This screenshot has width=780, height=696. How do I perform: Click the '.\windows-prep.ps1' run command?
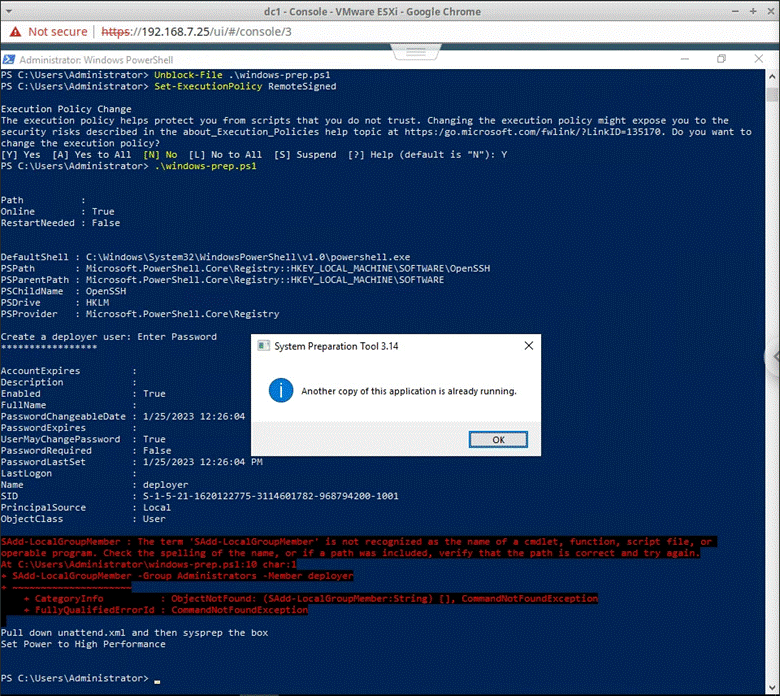pyautogui.click(x=205, y=166)
